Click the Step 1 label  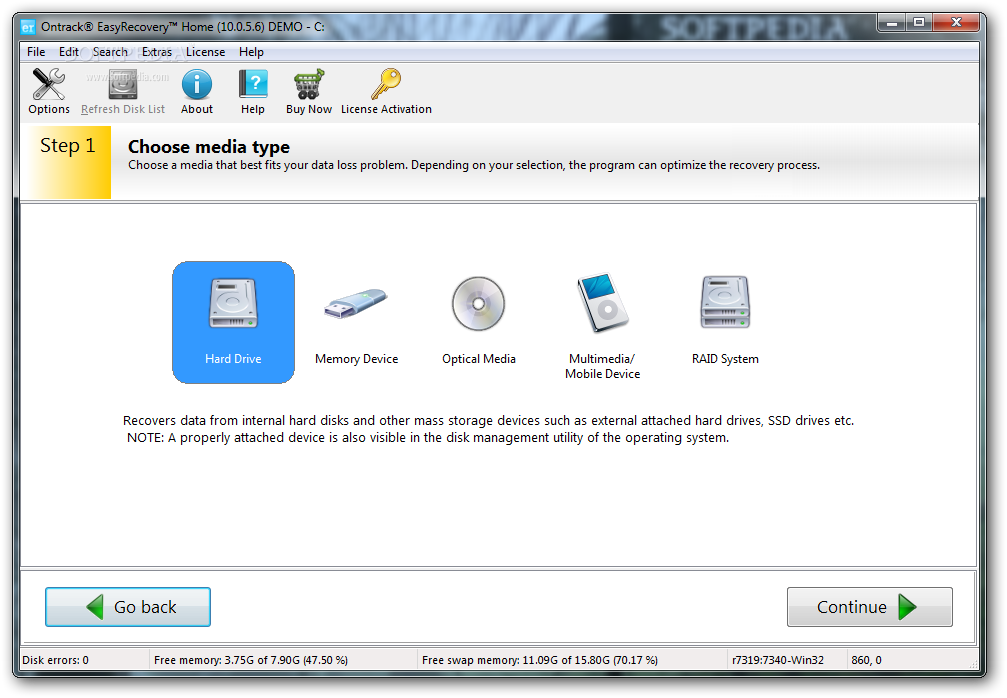pos(67,146)
